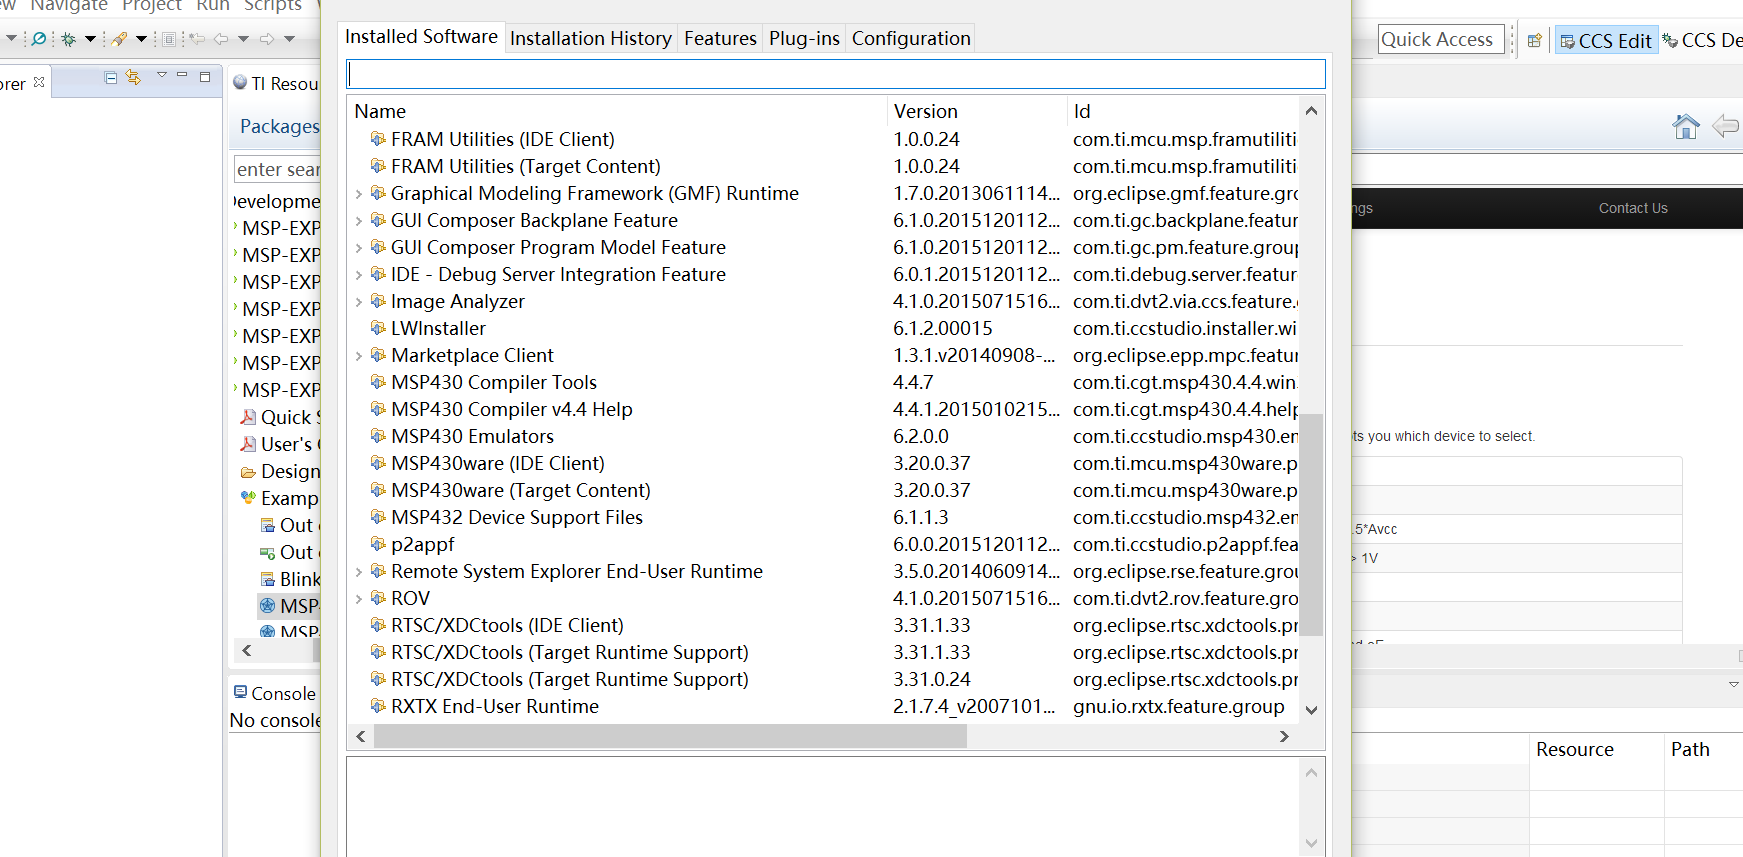Screen dimensions: 1743x857
Task: Select the RTSC/XDCtools (IDE Client) row
Action: (824, 625)
